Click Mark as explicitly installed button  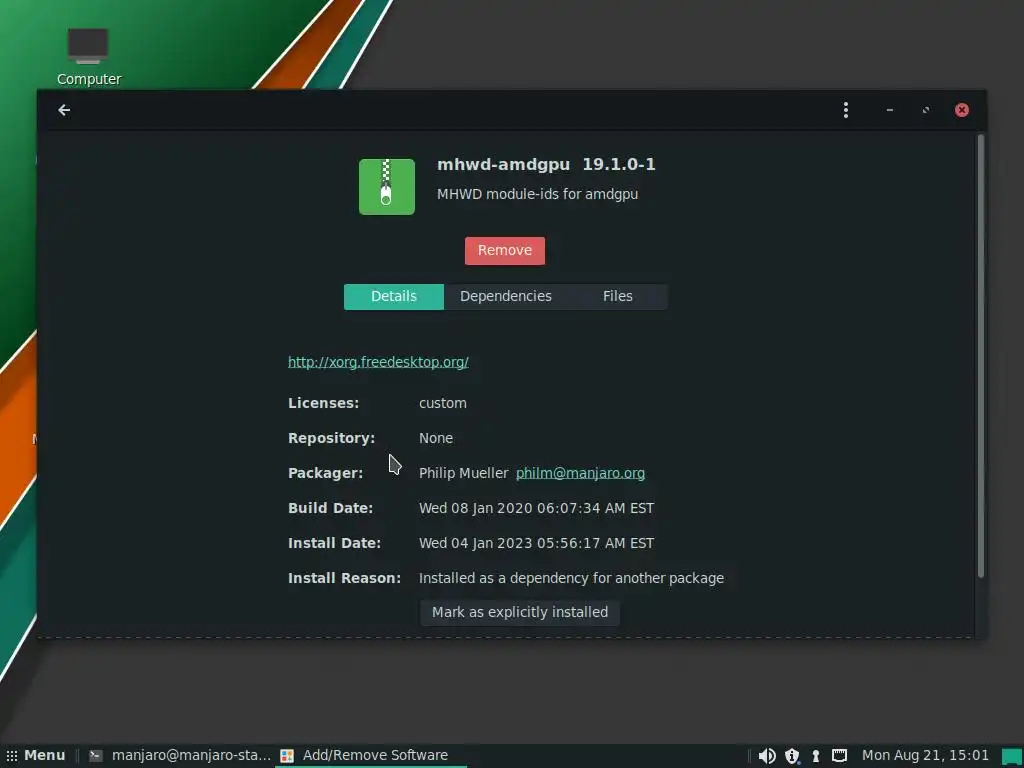520,613
